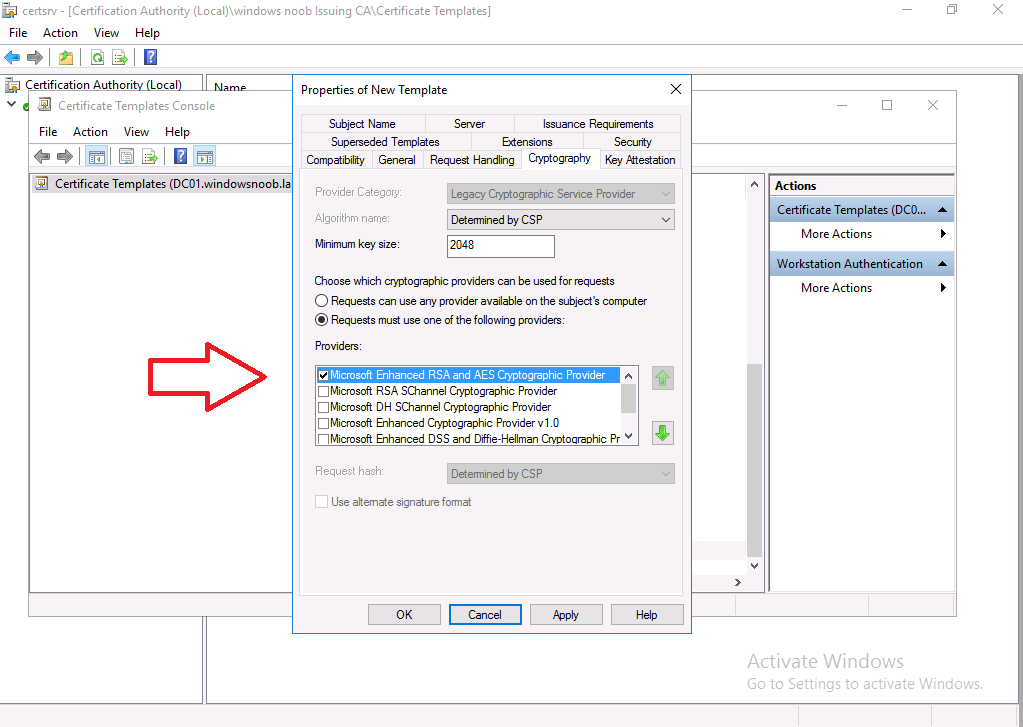Open the Key Attestation tab
The image size is (1023, 727).
(x=640, y=160)
